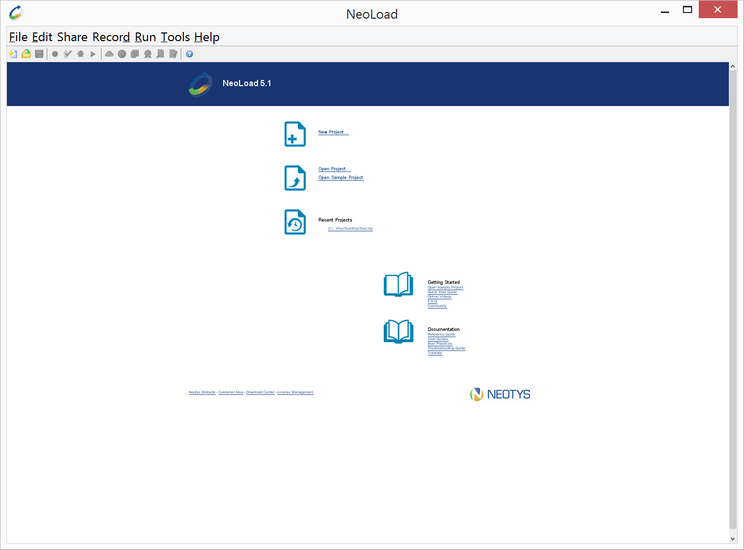Open the Share menu

coord(72,37)
